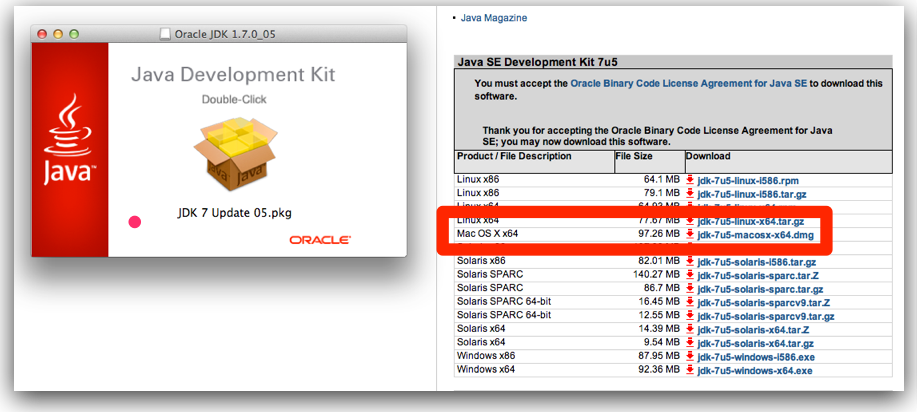Click the 'Java Development Kit' heading text
This screenshot has height=412, width=917.
pos(233,75)
